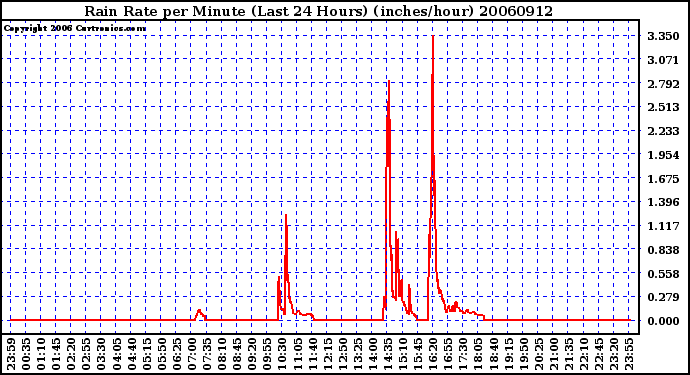This screenshot has width=690, height=375.
Task: Click the 16:20 time label
Action: coord(433,354)
